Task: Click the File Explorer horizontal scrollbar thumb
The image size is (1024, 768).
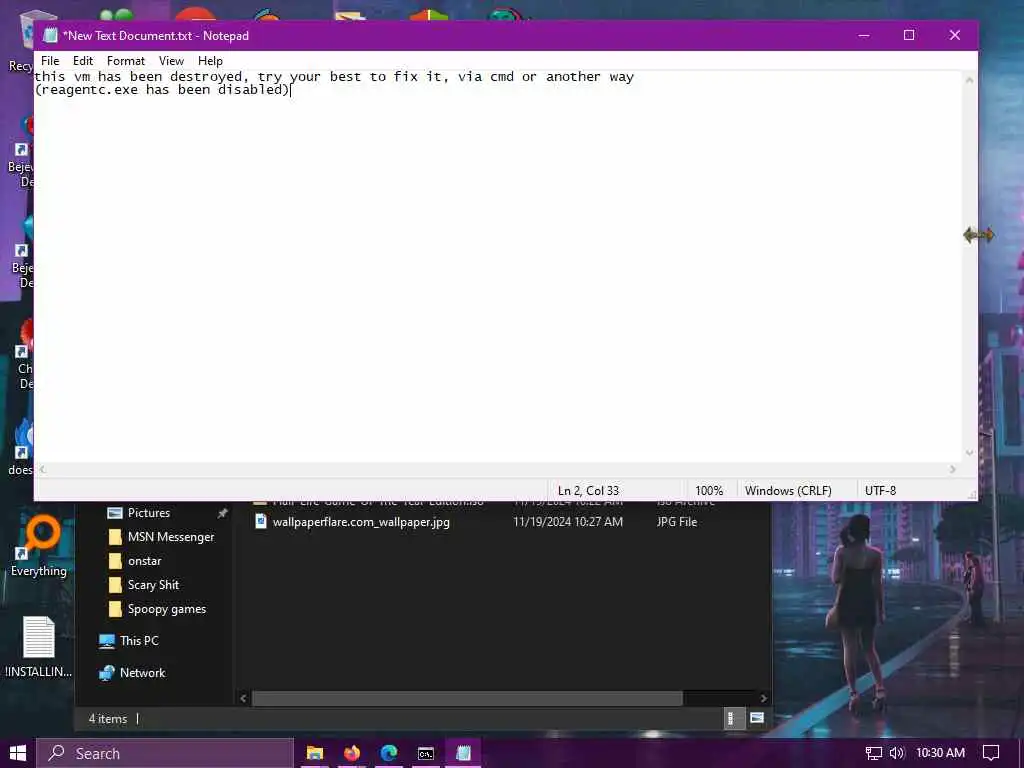Action: 467,699
